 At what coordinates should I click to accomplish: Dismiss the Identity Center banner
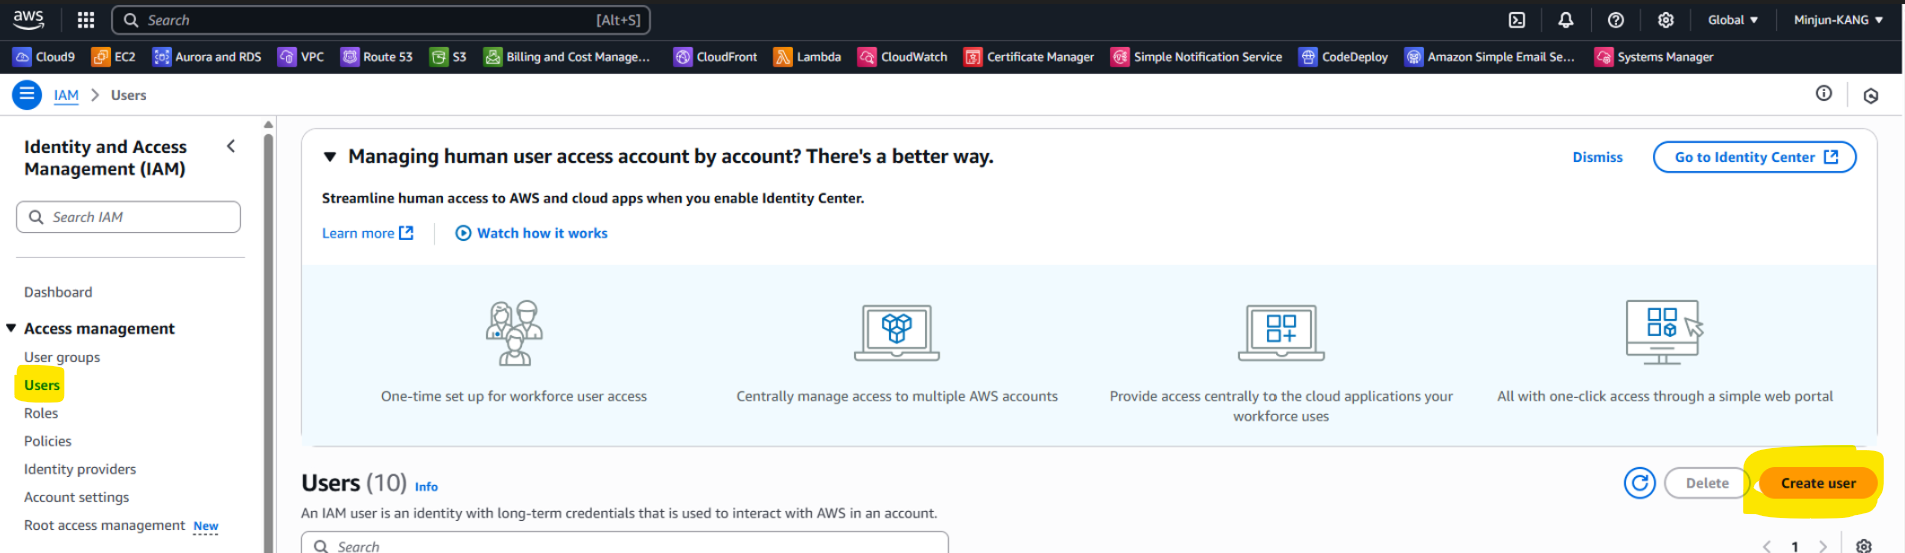click(1597, 157)
